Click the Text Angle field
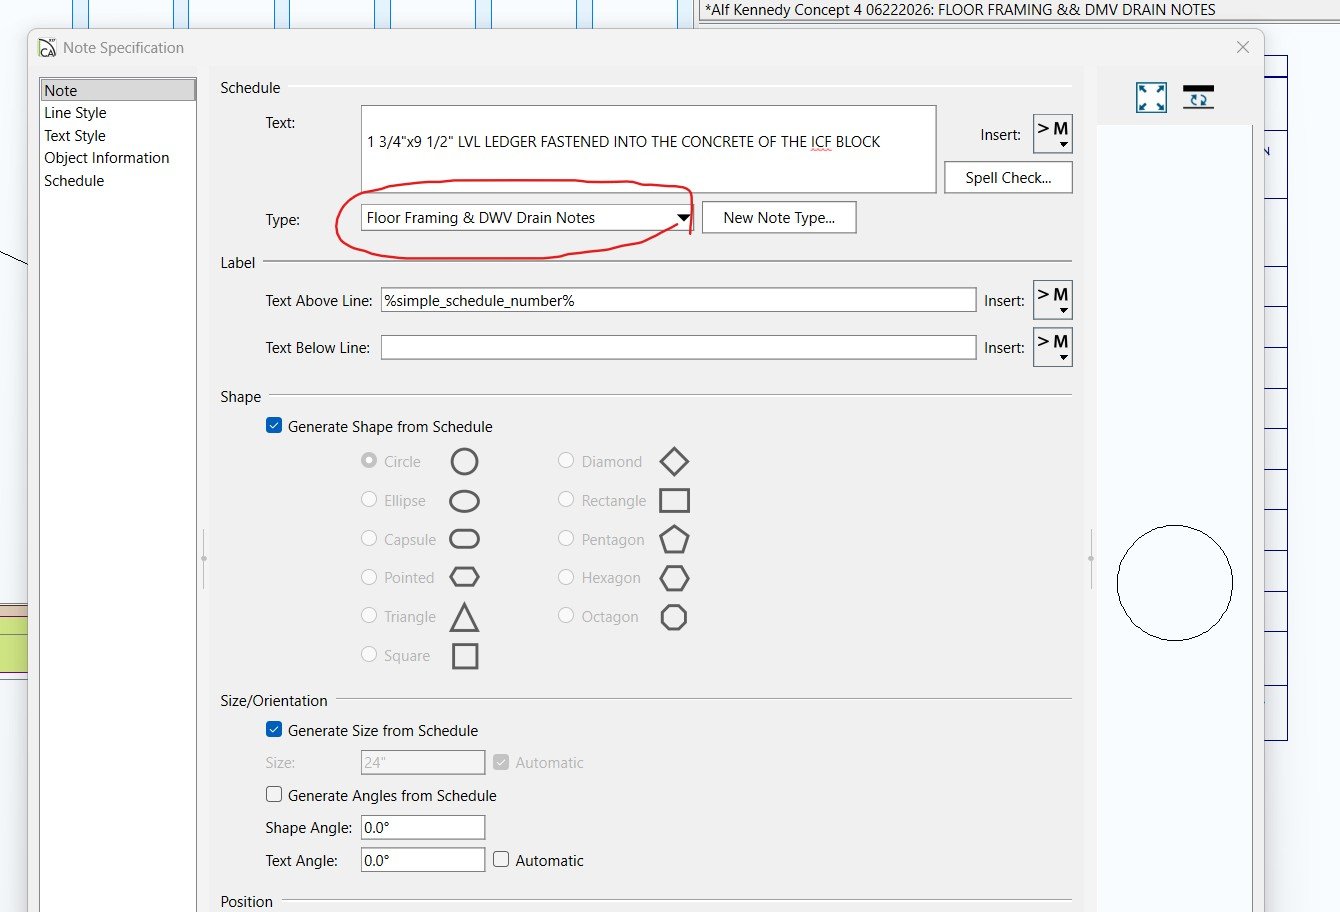The image size is (1340, 912). tap(423, 859)
